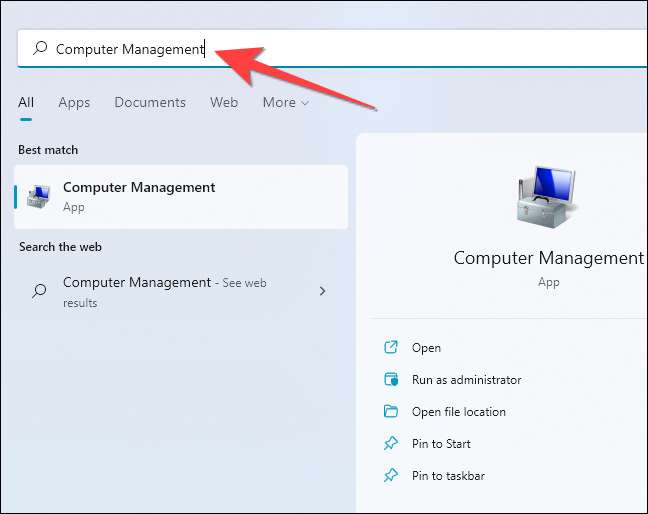This screenshot has height=514, width=648.
Task: Expand web results chevron arrow
Action: coord(322,291)
